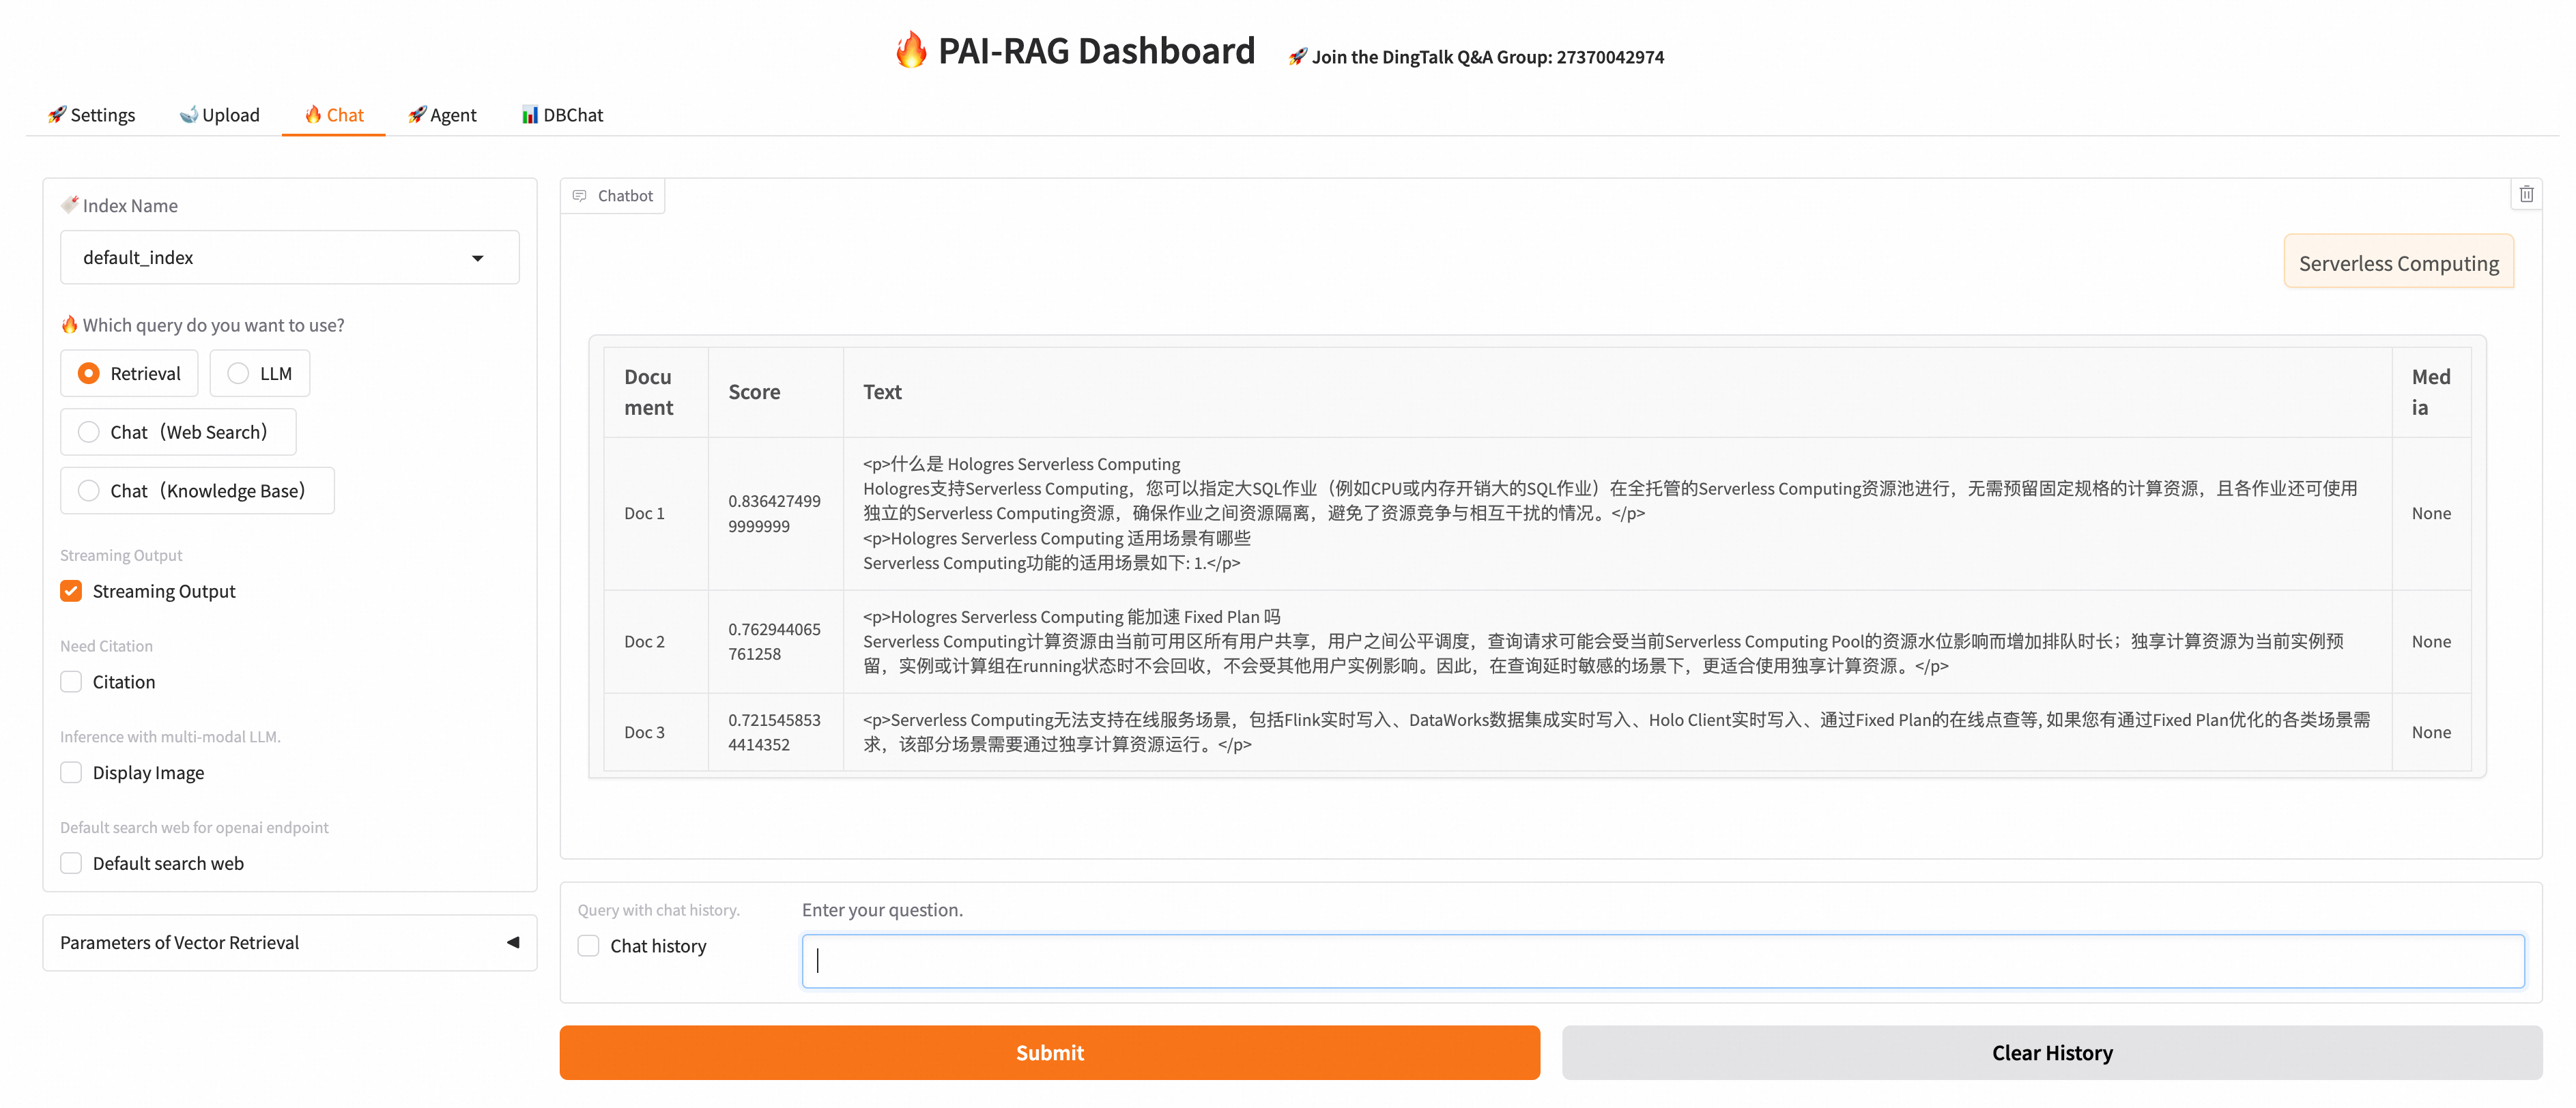Click the Index Name label icon
The image size is (2576, 1108).
pyautogui.click(x=69, y=205)
